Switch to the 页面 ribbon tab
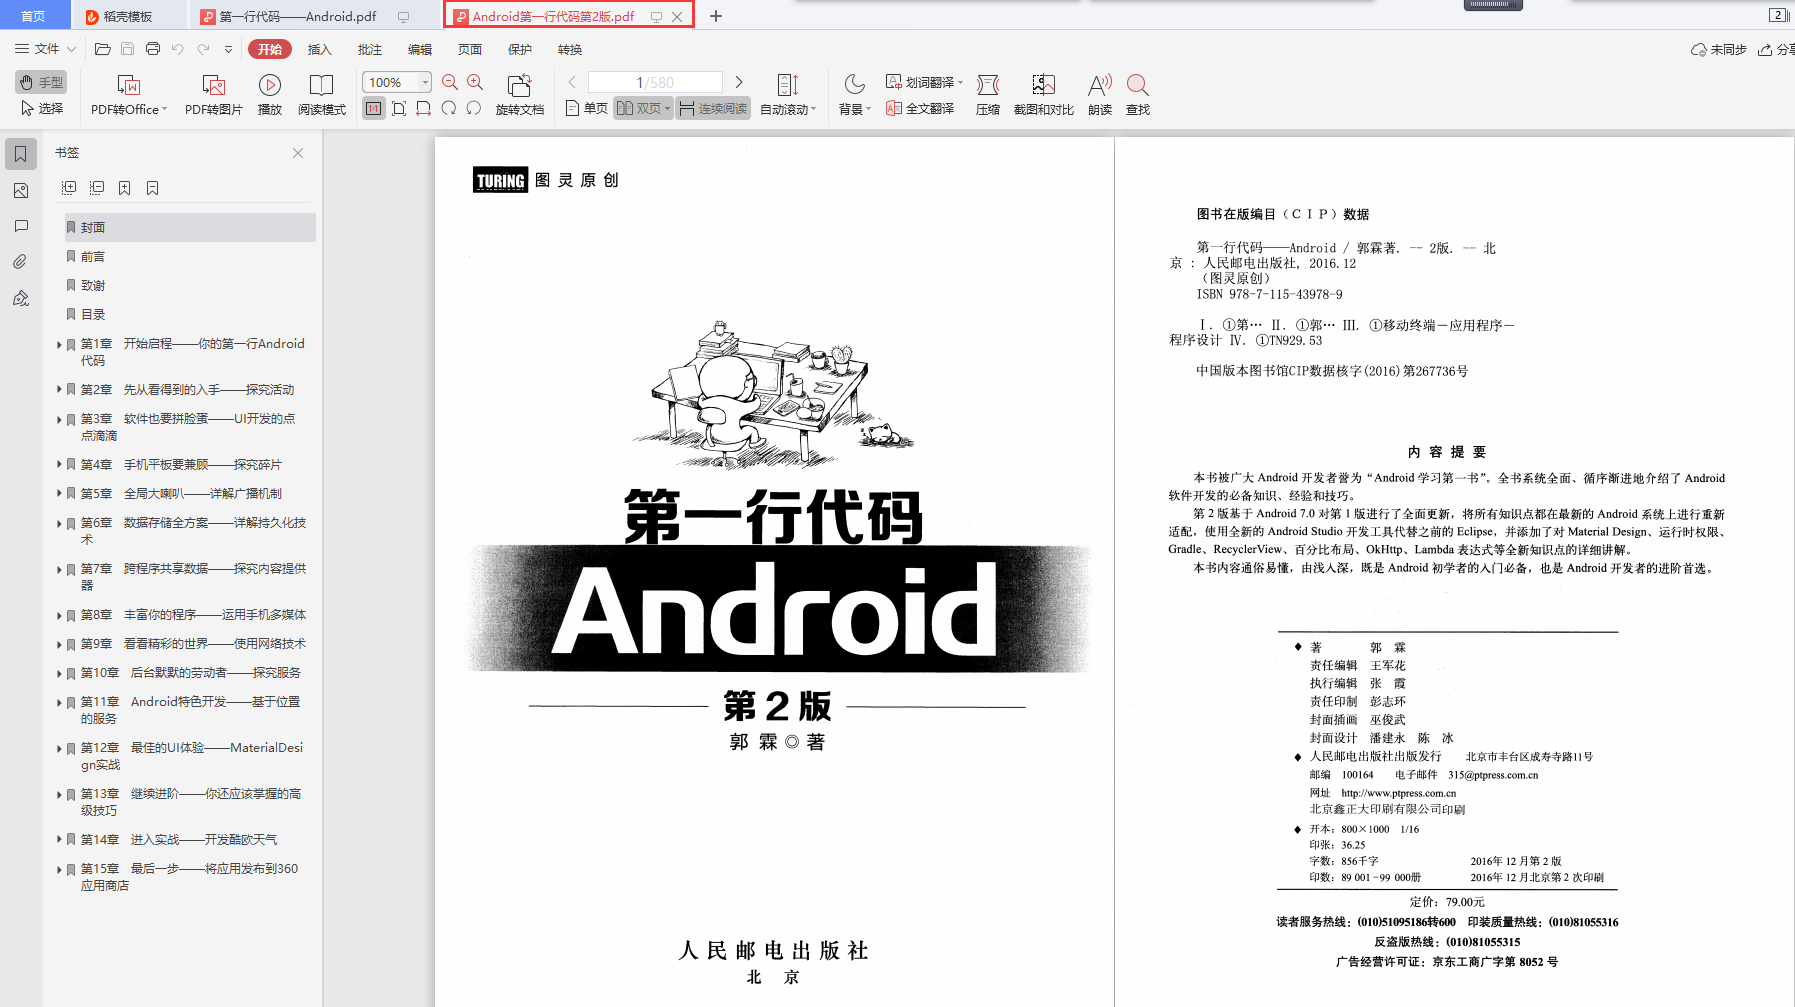 click(x=470, y=49)
